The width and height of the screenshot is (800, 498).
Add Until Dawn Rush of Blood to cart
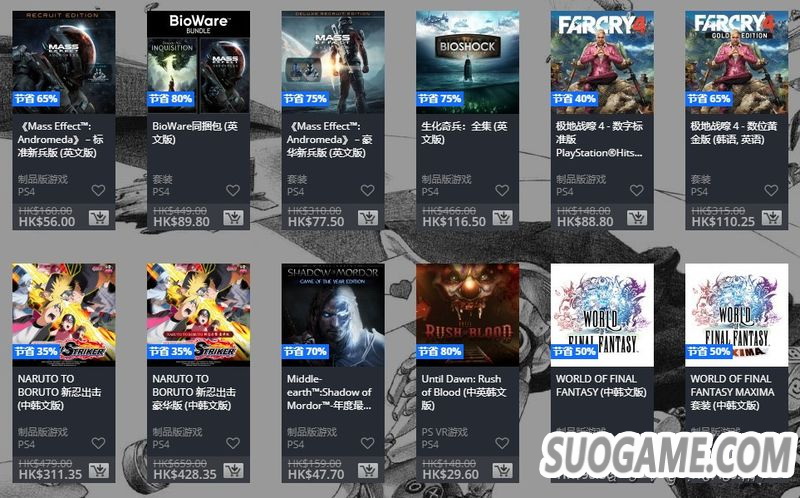tap(503, 470)
